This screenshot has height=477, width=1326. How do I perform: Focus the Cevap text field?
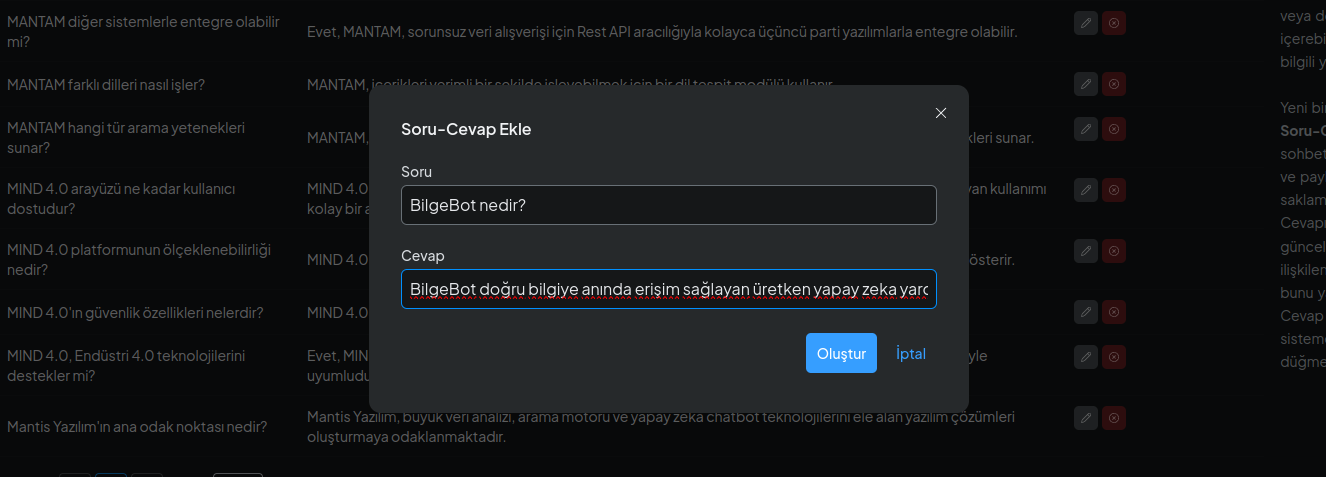coord(668,289)
